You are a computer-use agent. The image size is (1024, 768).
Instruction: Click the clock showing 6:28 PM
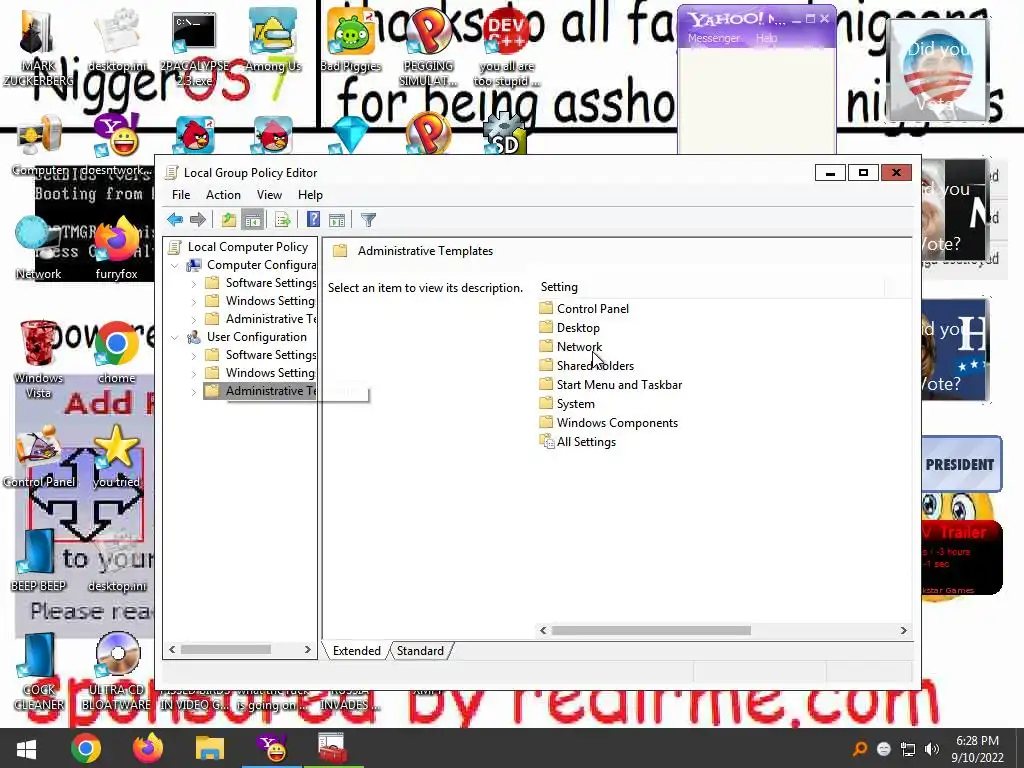point(977,741)
